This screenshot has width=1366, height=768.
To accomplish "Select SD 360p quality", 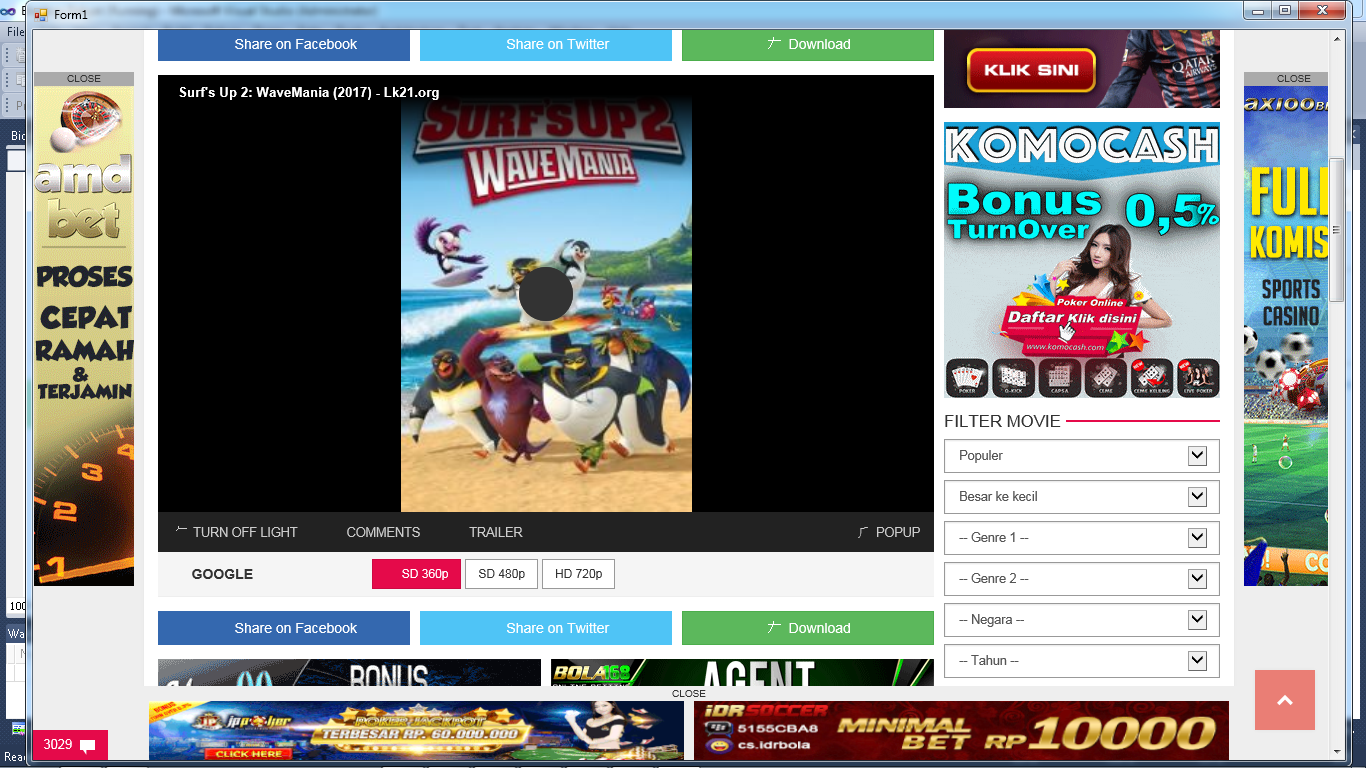I will pos(416,574).
